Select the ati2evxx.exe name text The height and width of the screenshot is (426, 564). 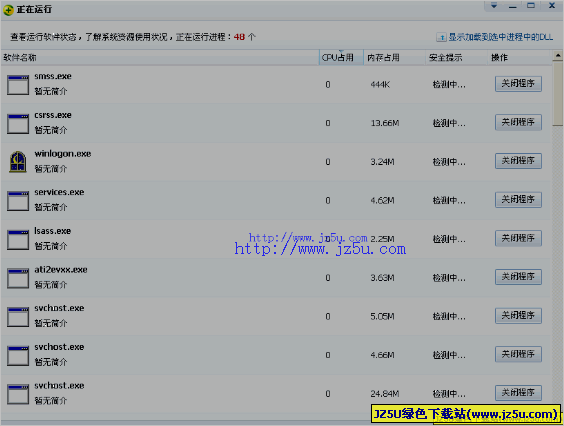coord(61,270)
